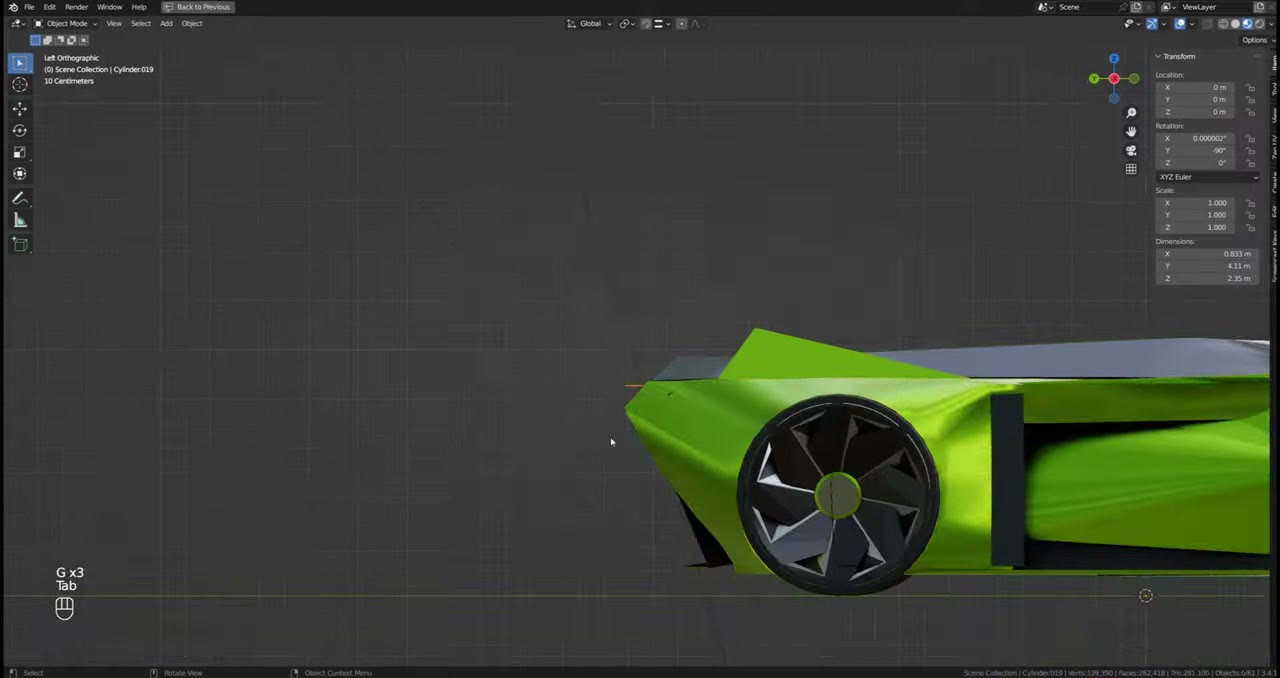Toggle lock on Location X
The height and width of the screenshot is (678, 1280).
[x=1251, y=88]
